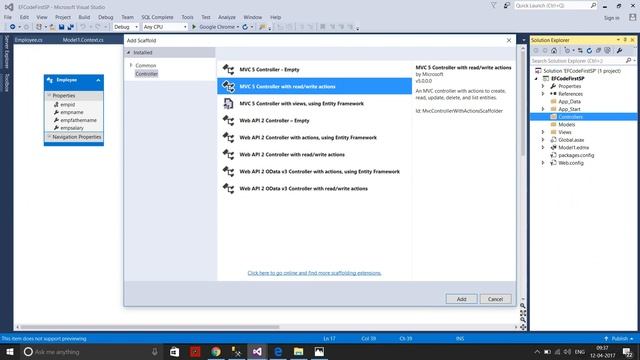The width and height of the screenshot is (640, 360).
Task: Click Solution Explorer Collapse All icon
Action: tap(598, 51)
